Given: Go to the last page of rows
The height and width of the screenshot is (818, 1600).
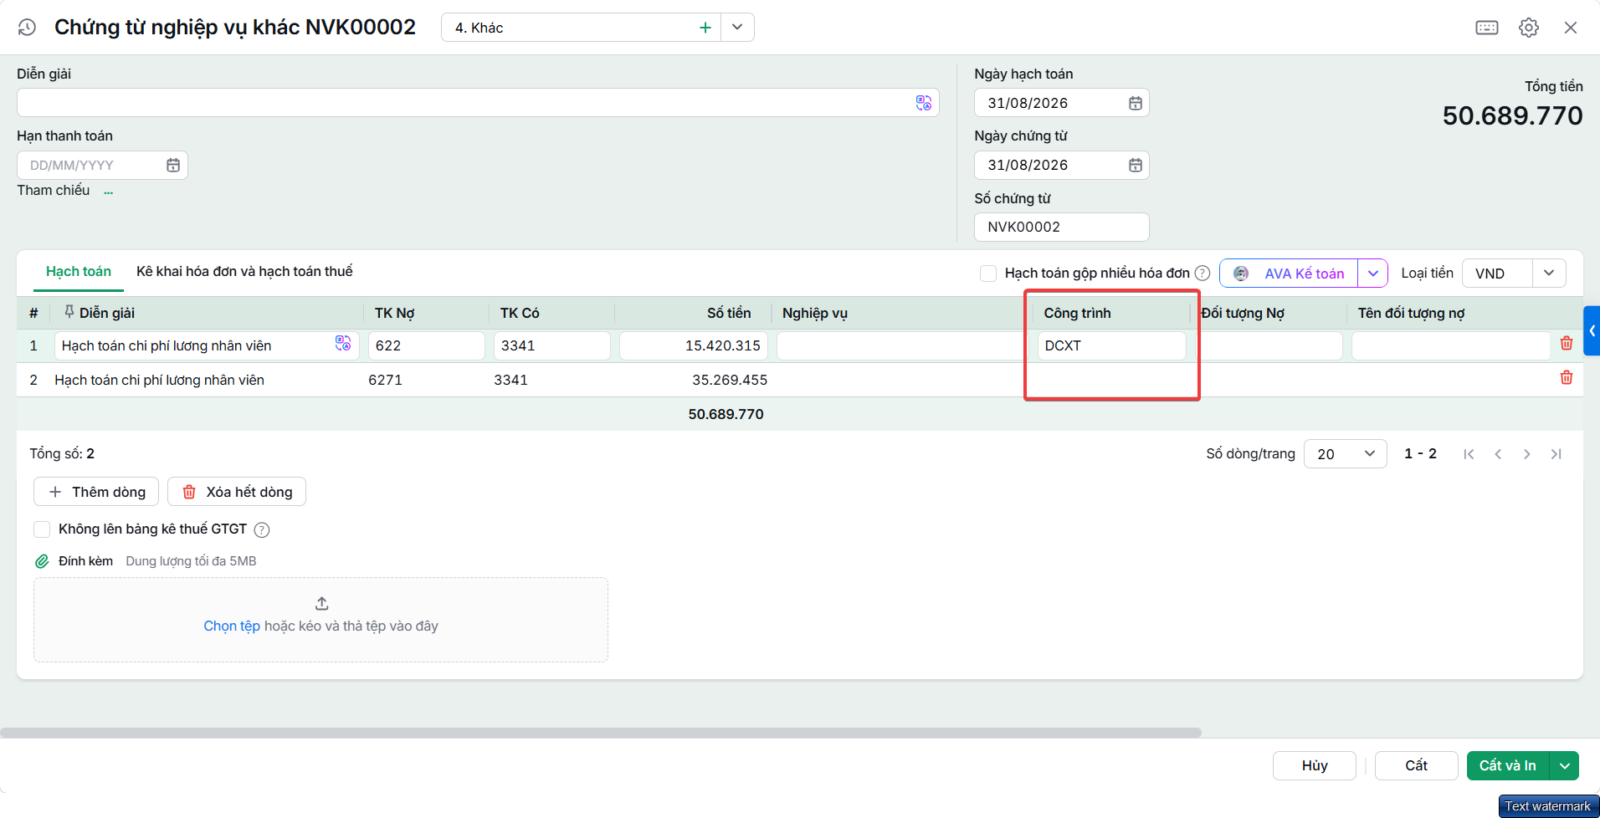Looking at the screenshot, I should click(1556, 454).
